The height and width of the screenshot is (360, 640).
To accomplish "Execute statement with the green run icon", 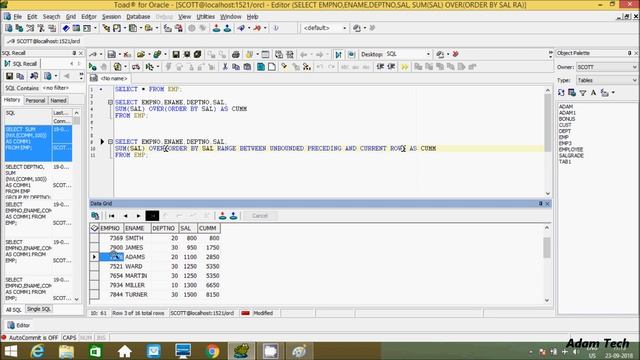I will pos(93,67).
